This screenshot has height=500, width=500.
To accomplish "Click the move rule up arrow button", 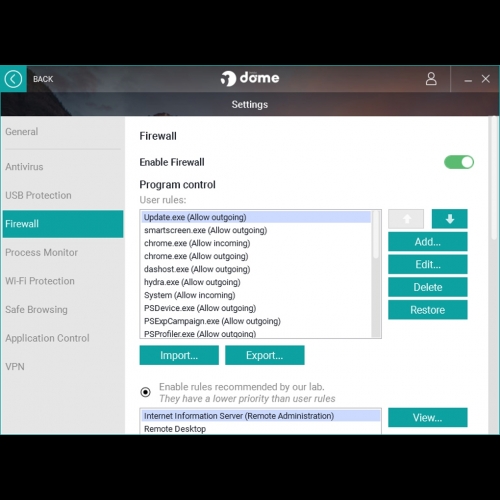I will coord(406,219).
